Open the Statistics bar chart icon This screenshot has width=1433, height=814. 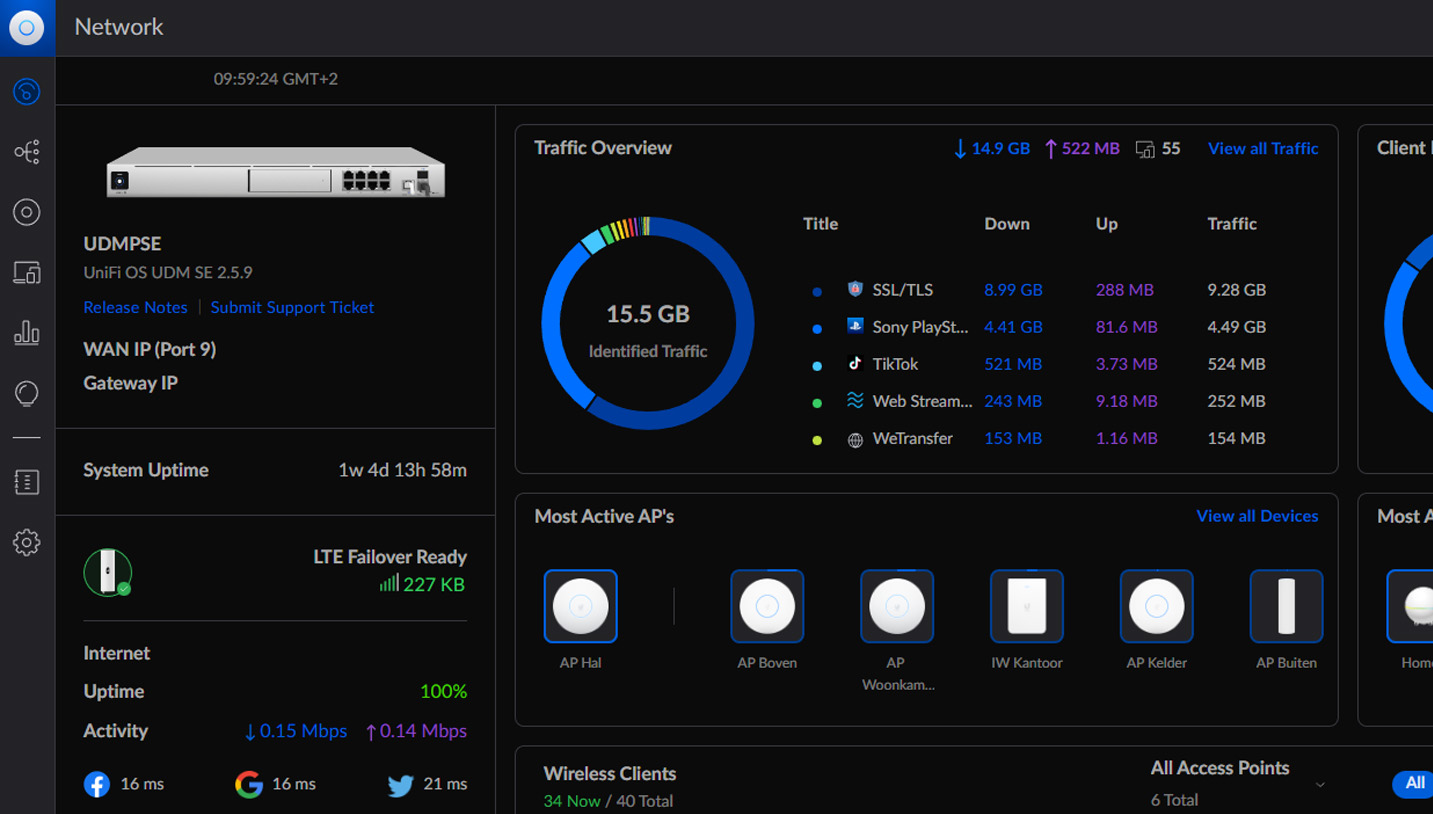[x=27, y=332]
